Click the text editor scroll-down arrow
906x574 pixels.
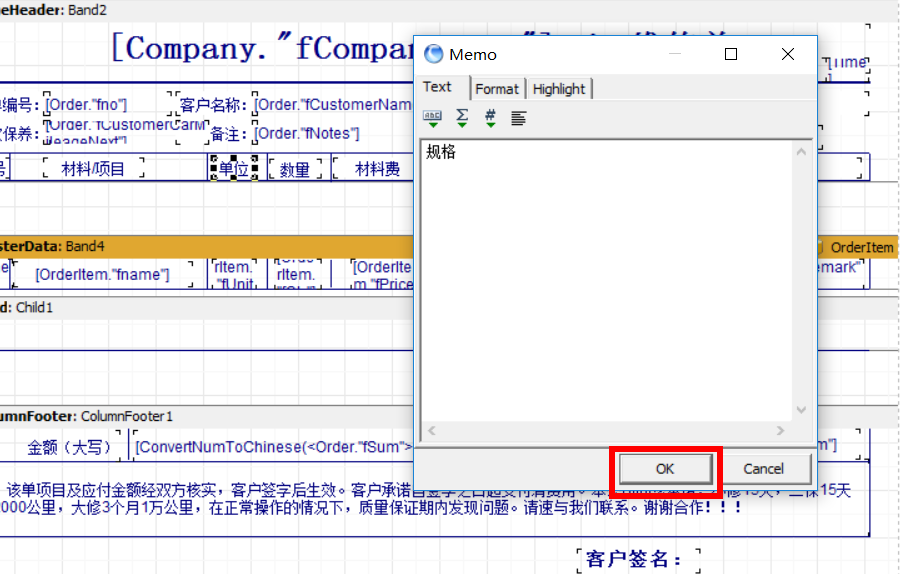801,410
